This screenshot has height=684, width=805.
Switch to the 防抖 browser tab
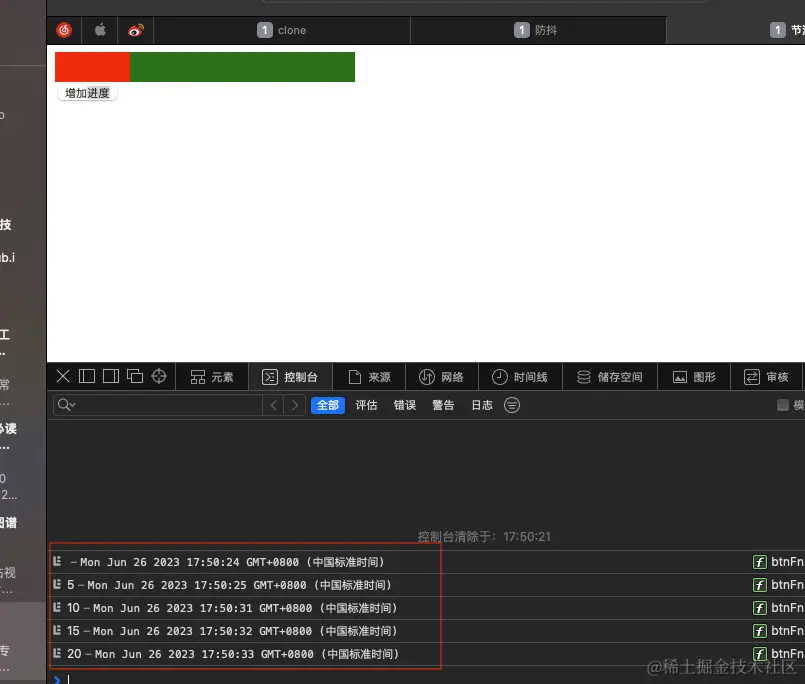point(538,30)
